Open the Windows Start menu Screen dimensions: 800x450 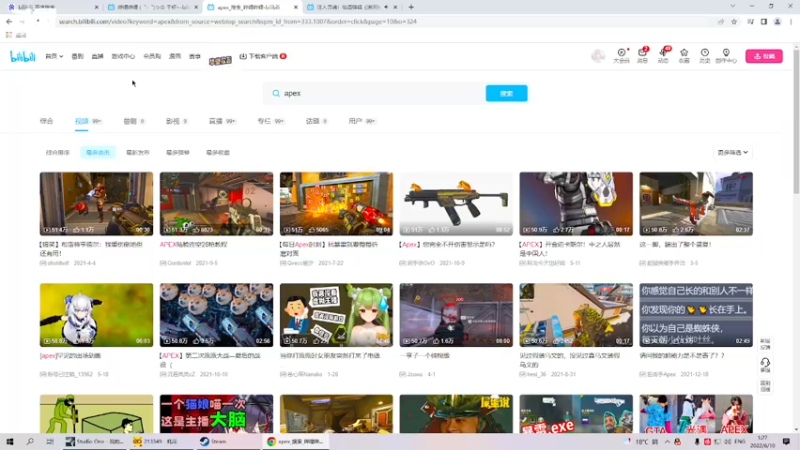9,441
